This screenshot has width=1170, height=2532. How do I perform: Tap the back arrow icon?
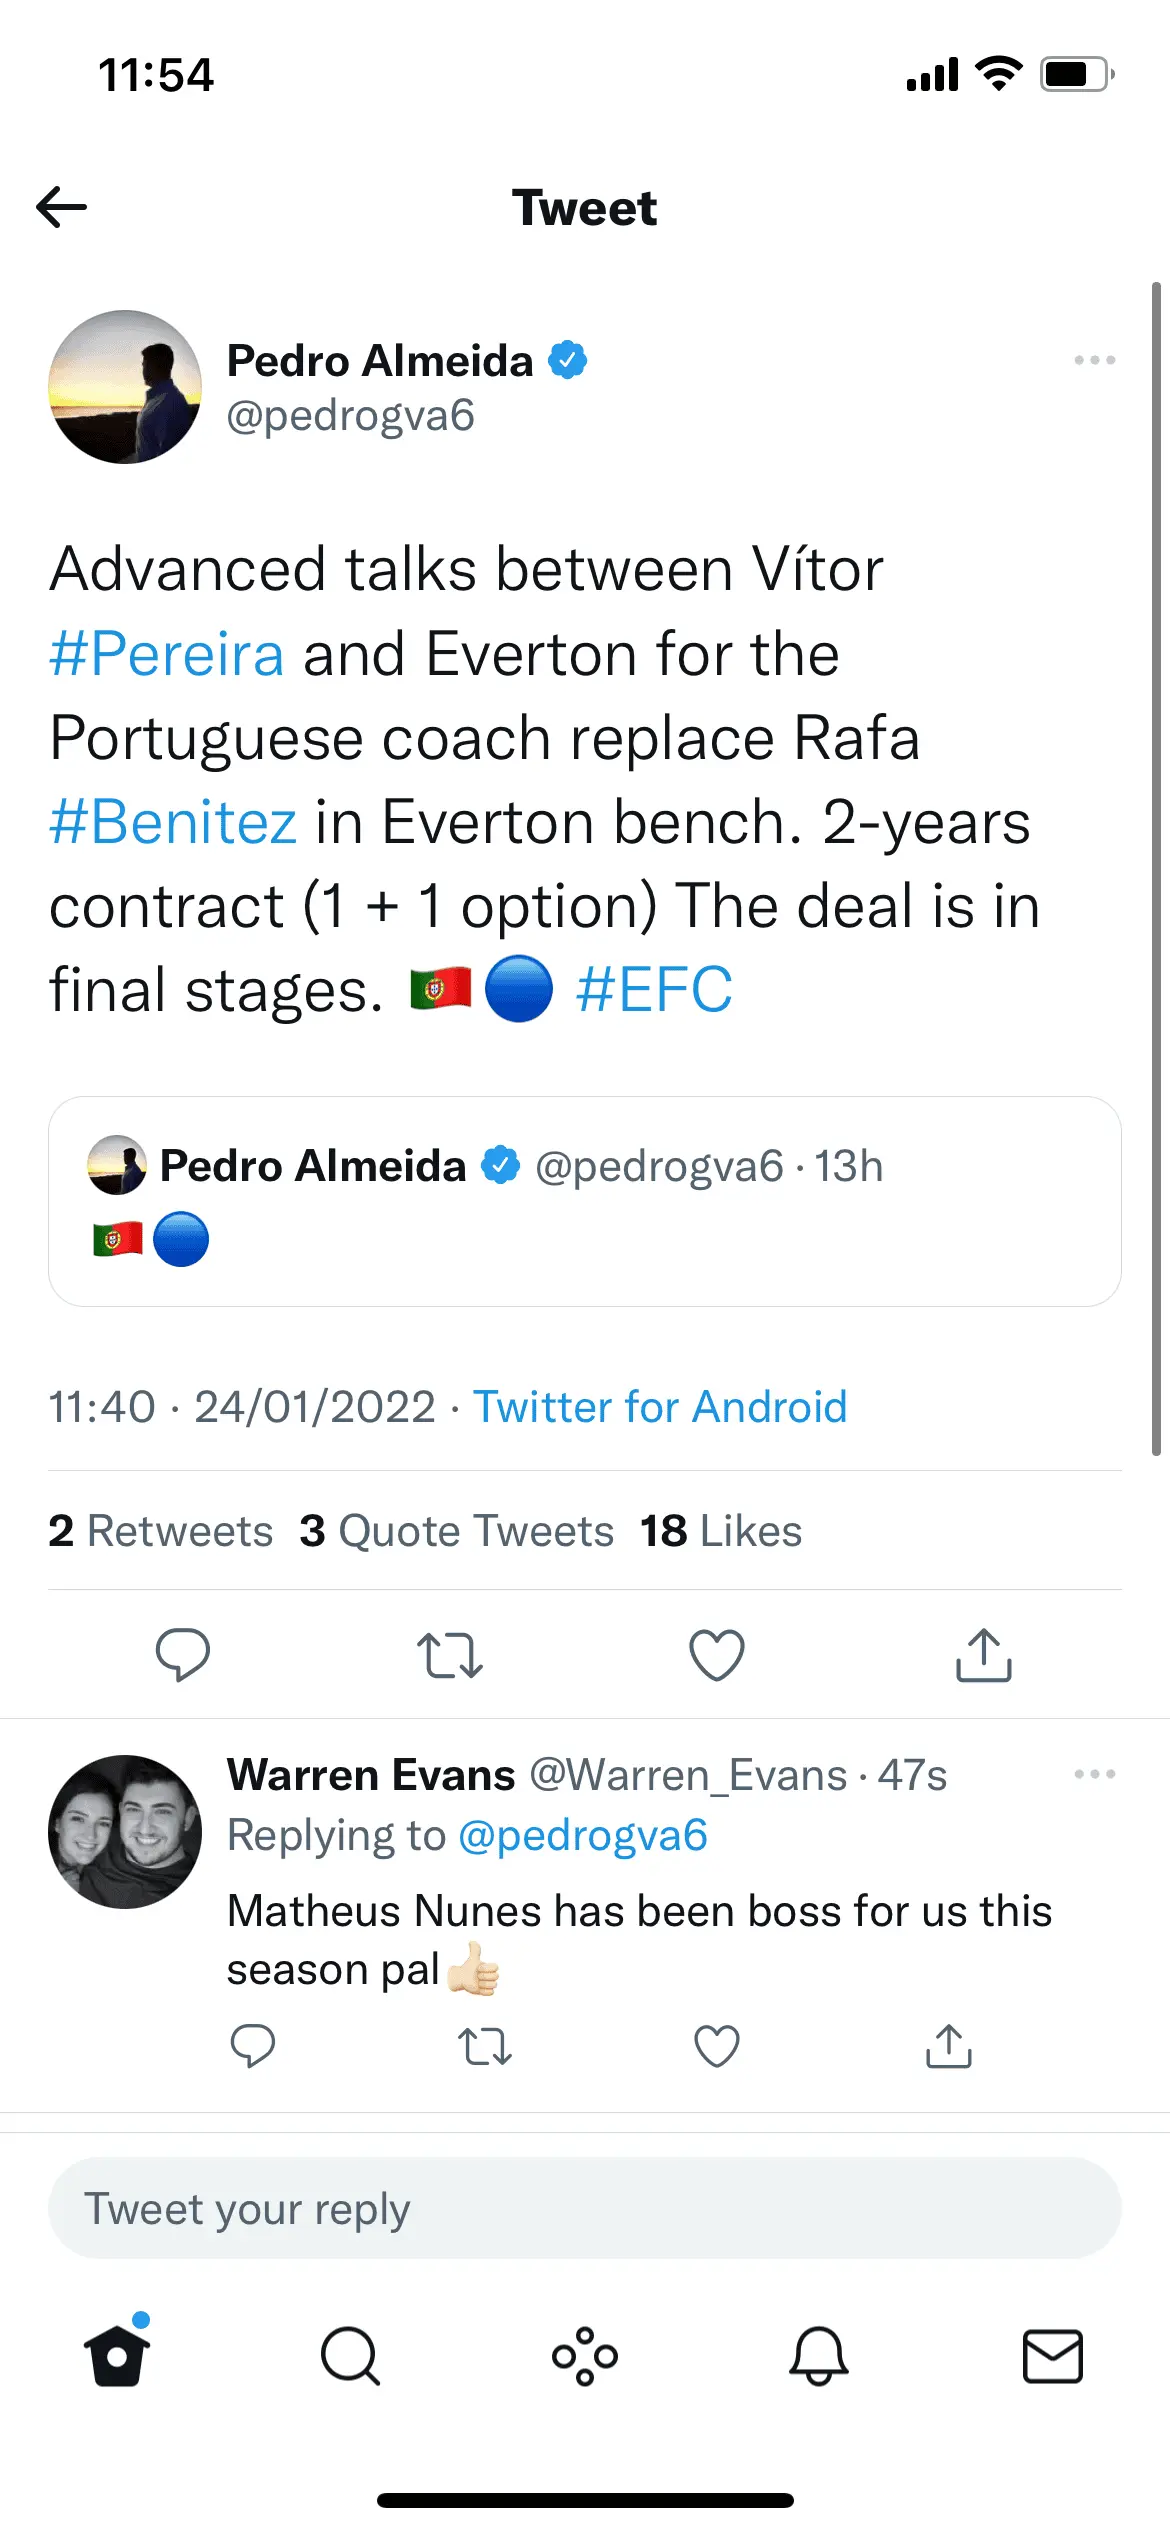coord(62,208)
